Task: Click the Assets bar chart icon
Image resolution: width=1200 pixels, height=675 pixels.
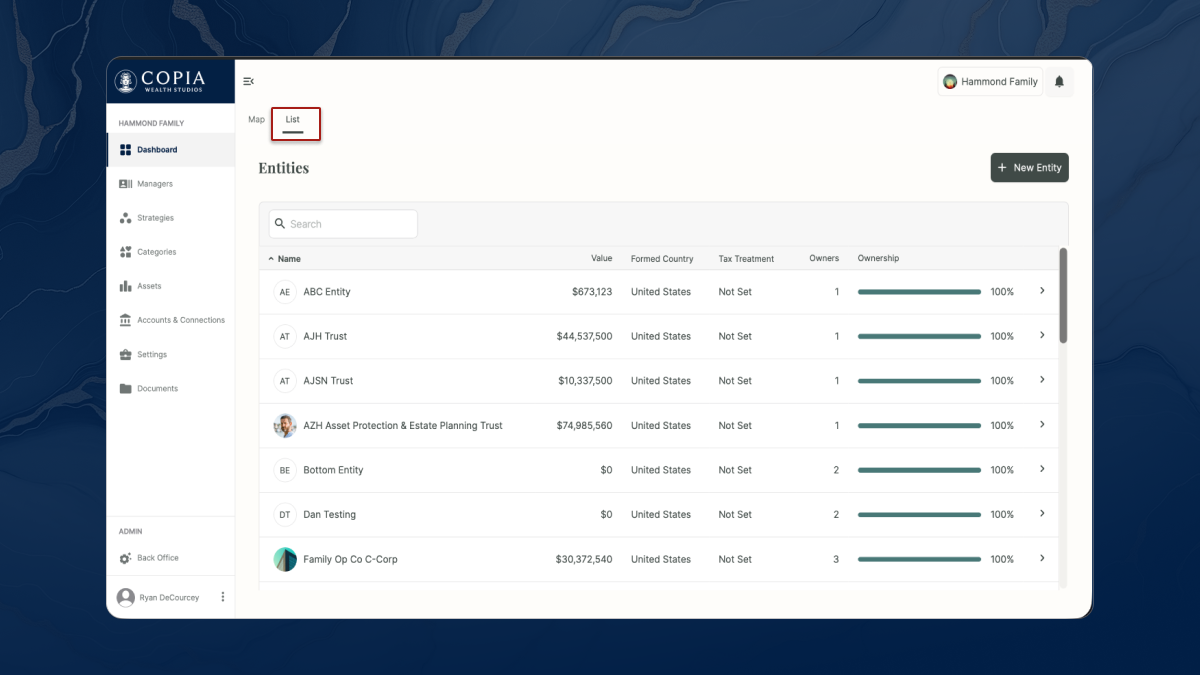Action: (x=125, y=286)
